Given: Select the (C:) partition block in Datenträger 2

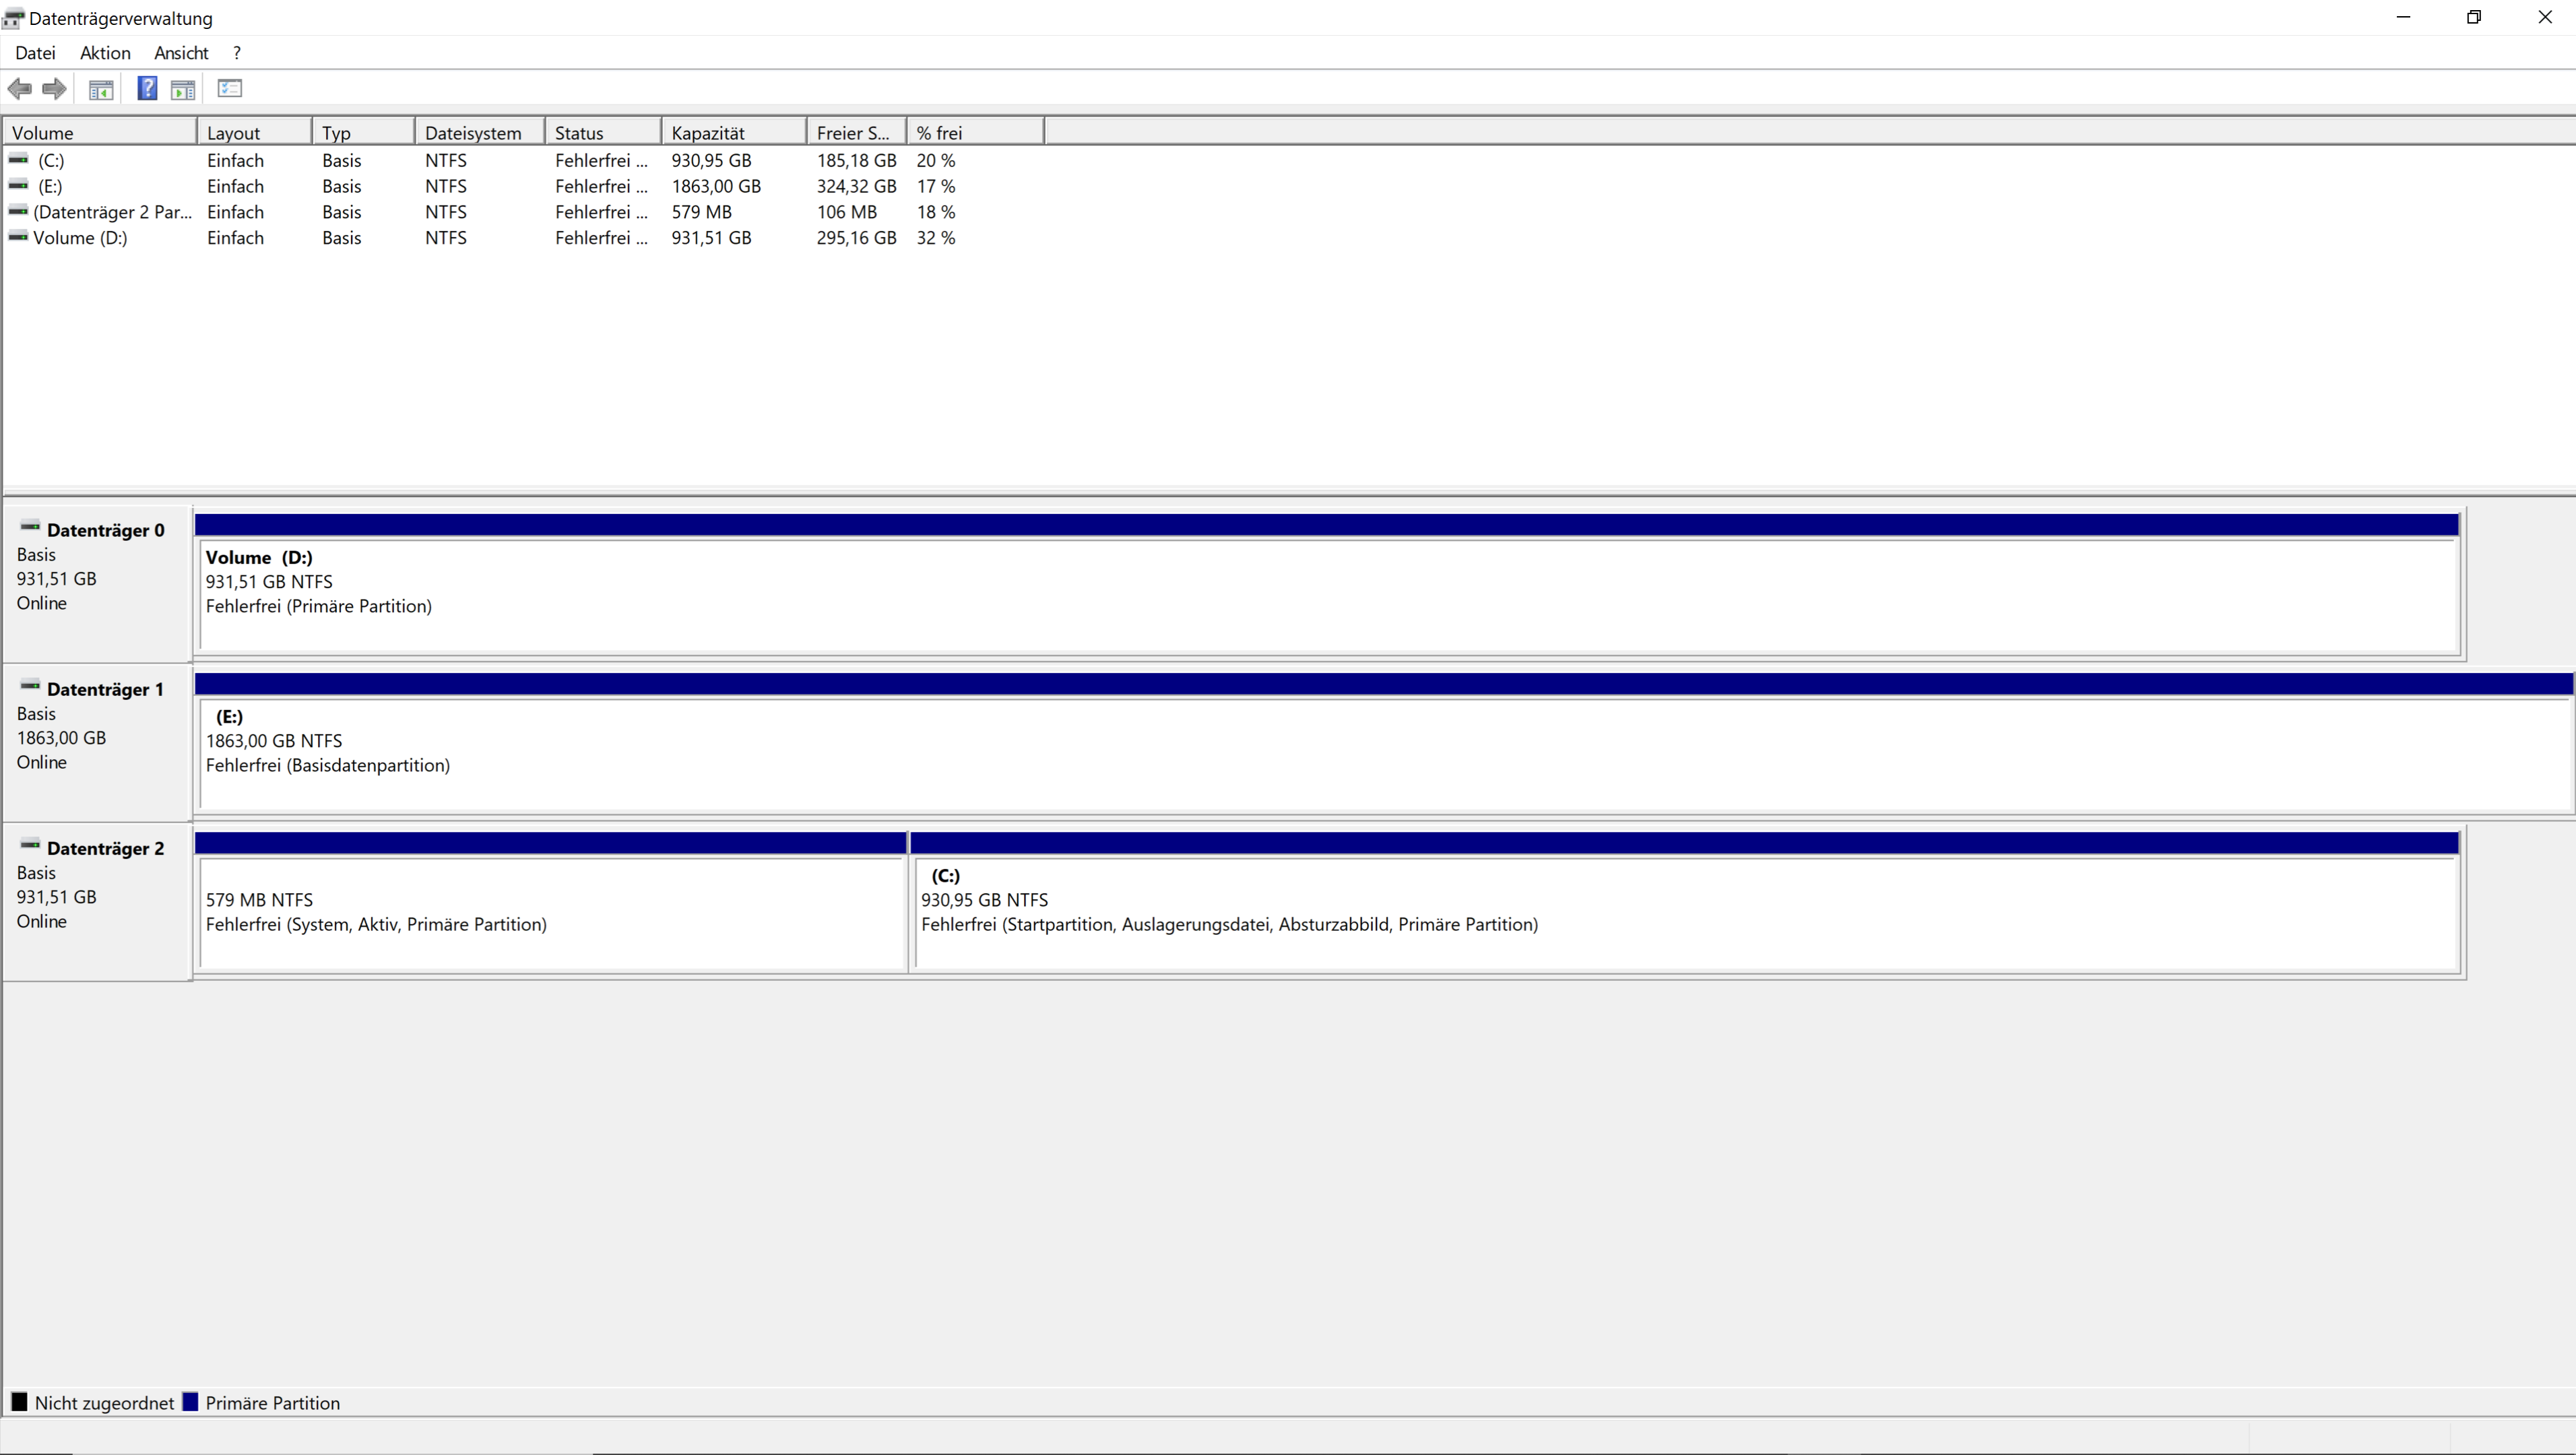Looking at the screenshot, I should (1685, 912).
